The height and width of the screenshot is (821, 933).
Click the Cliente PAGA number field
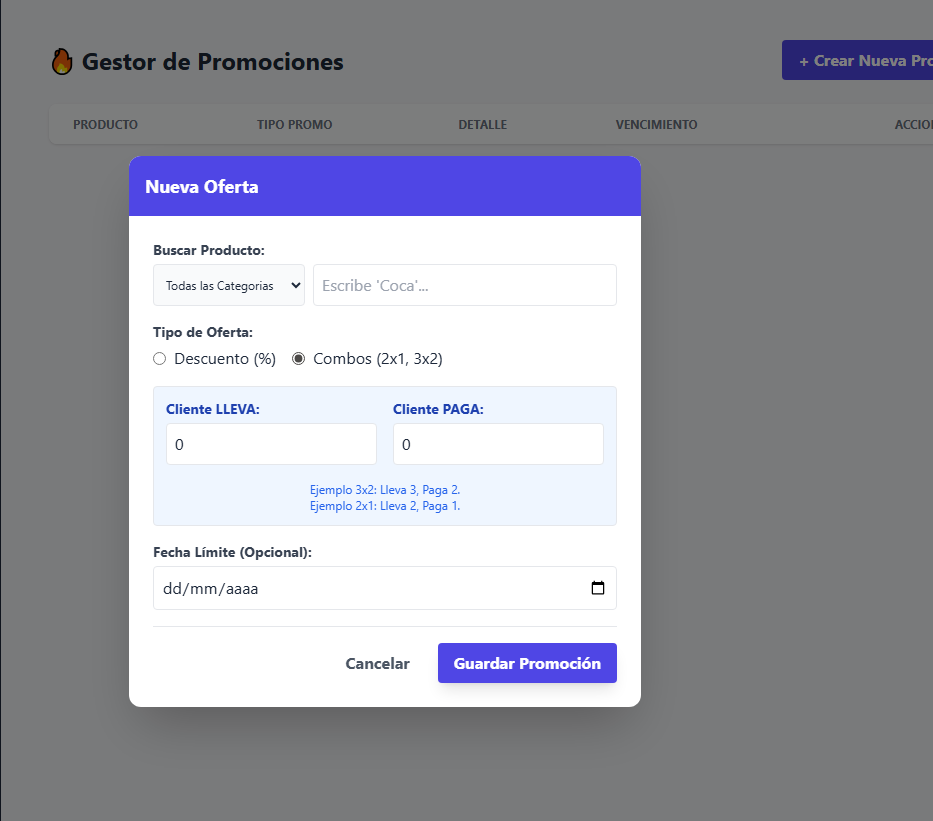tap(498, 443)
